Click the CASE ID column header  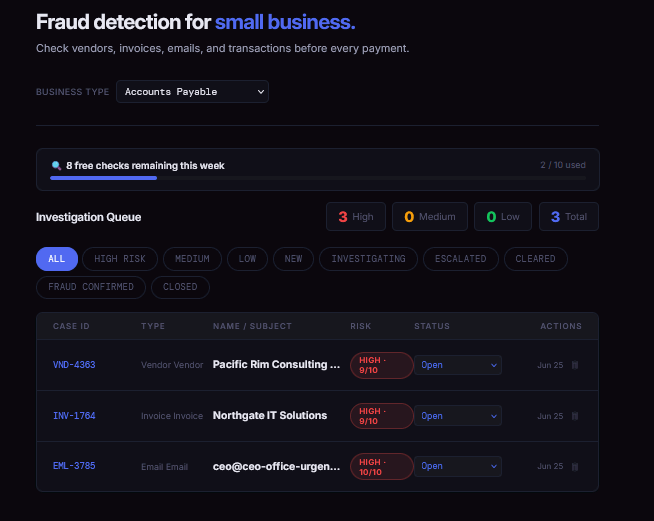71,326
